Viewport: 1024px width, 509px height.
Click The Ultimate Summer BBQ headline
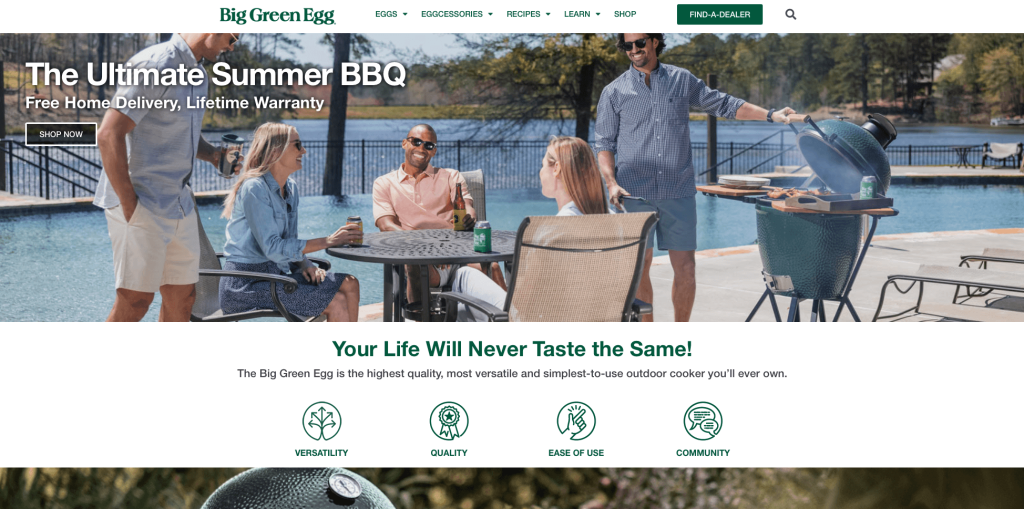216,74
